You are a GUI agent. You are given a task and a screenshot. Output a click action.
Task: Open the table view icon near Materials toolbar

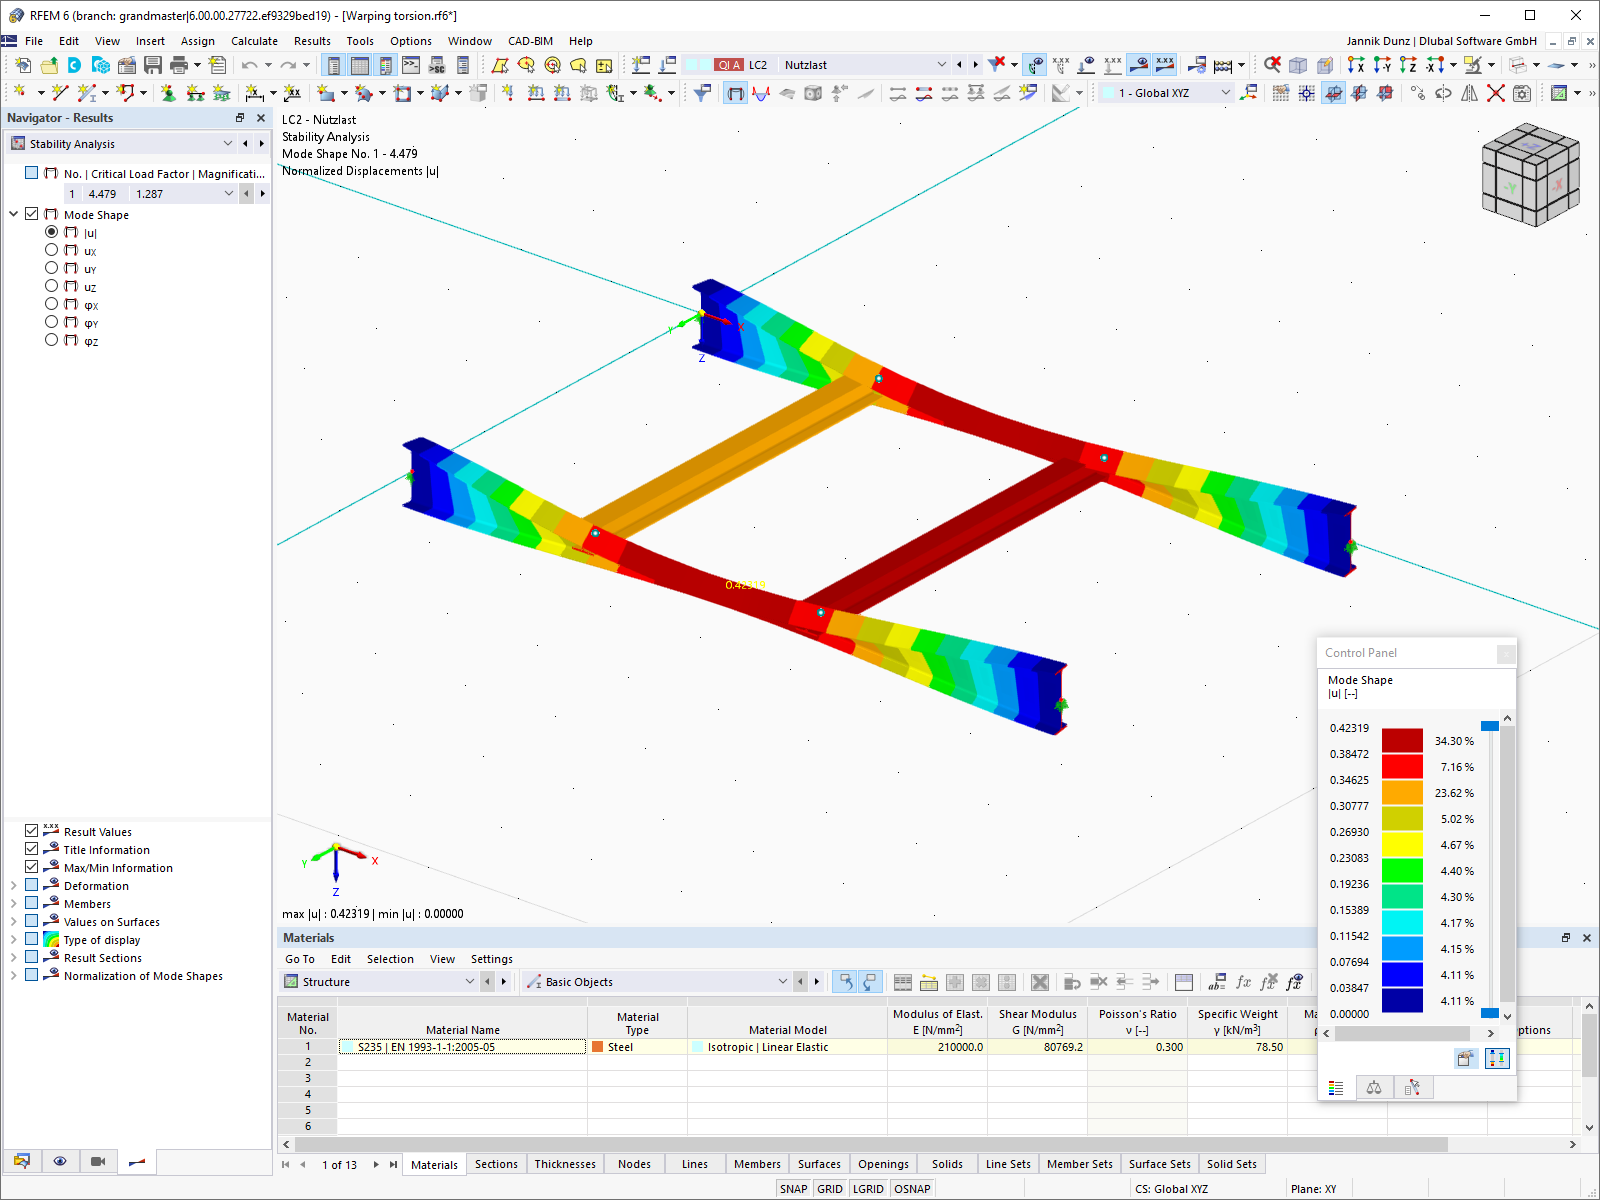point(902,982)
